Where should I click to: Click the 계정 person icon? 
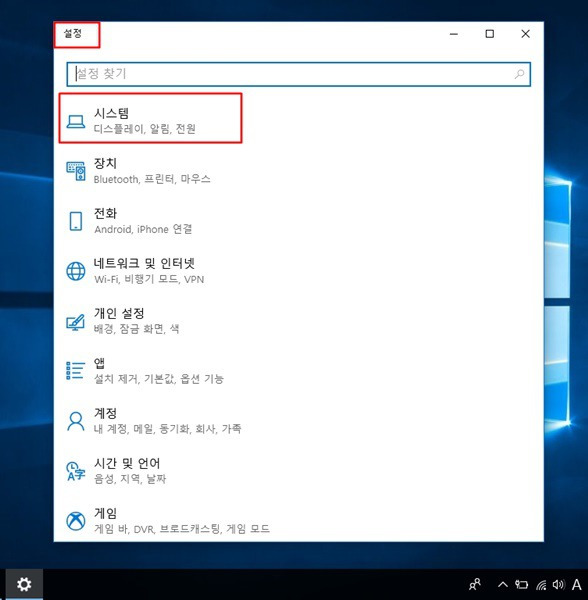click(x=76, y=421)
